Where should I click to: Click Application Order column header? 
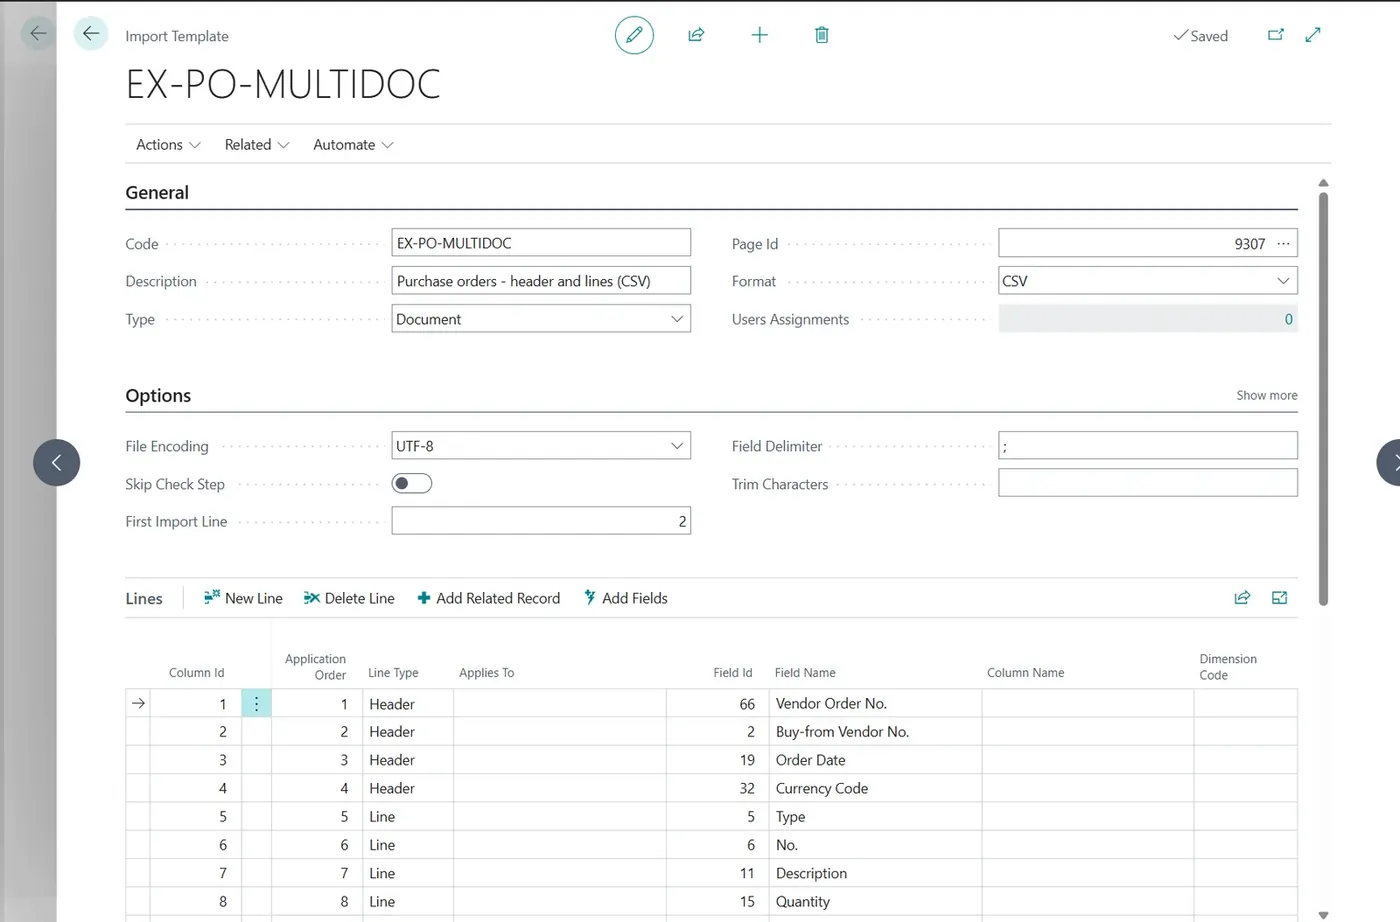315,667
